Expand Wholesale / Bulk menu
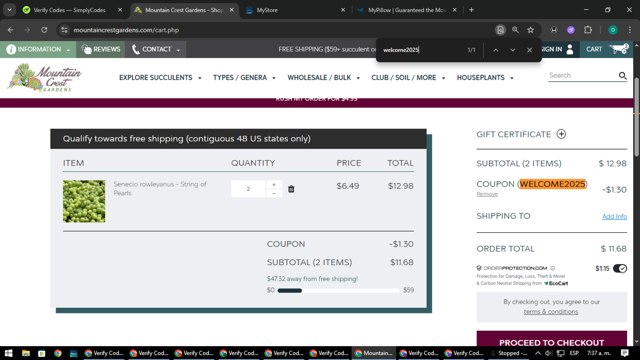 point(323,78)
